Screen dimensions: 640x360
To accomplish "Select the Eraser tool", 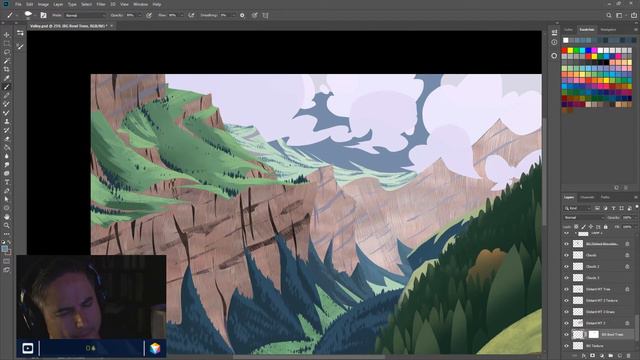I will point(7,139).
